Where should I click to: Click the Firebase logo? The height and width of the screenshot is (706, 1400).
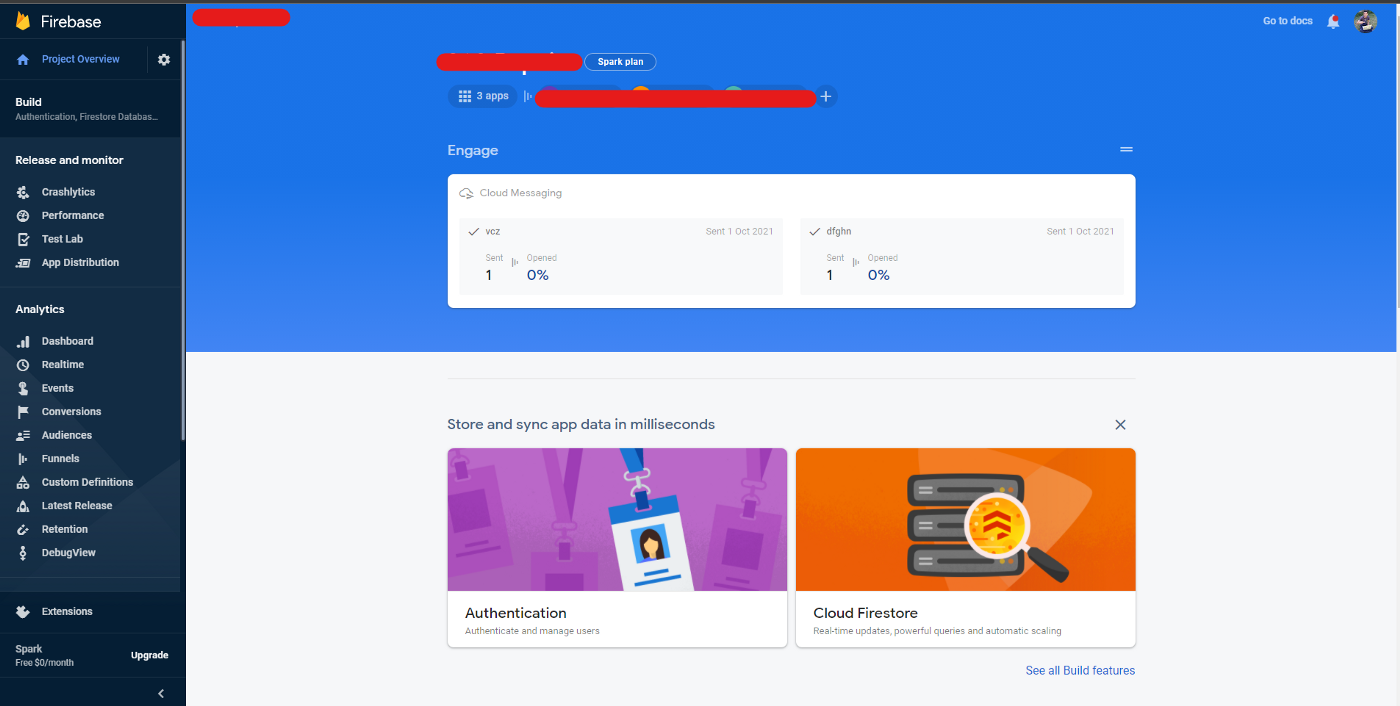point(23,21)
